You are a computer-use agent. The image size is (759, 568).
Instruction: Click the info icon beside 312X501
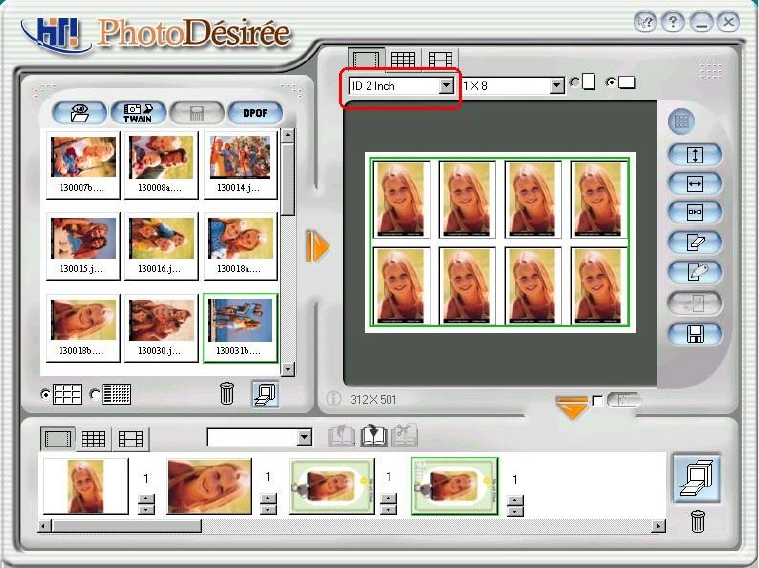point(333,399)
